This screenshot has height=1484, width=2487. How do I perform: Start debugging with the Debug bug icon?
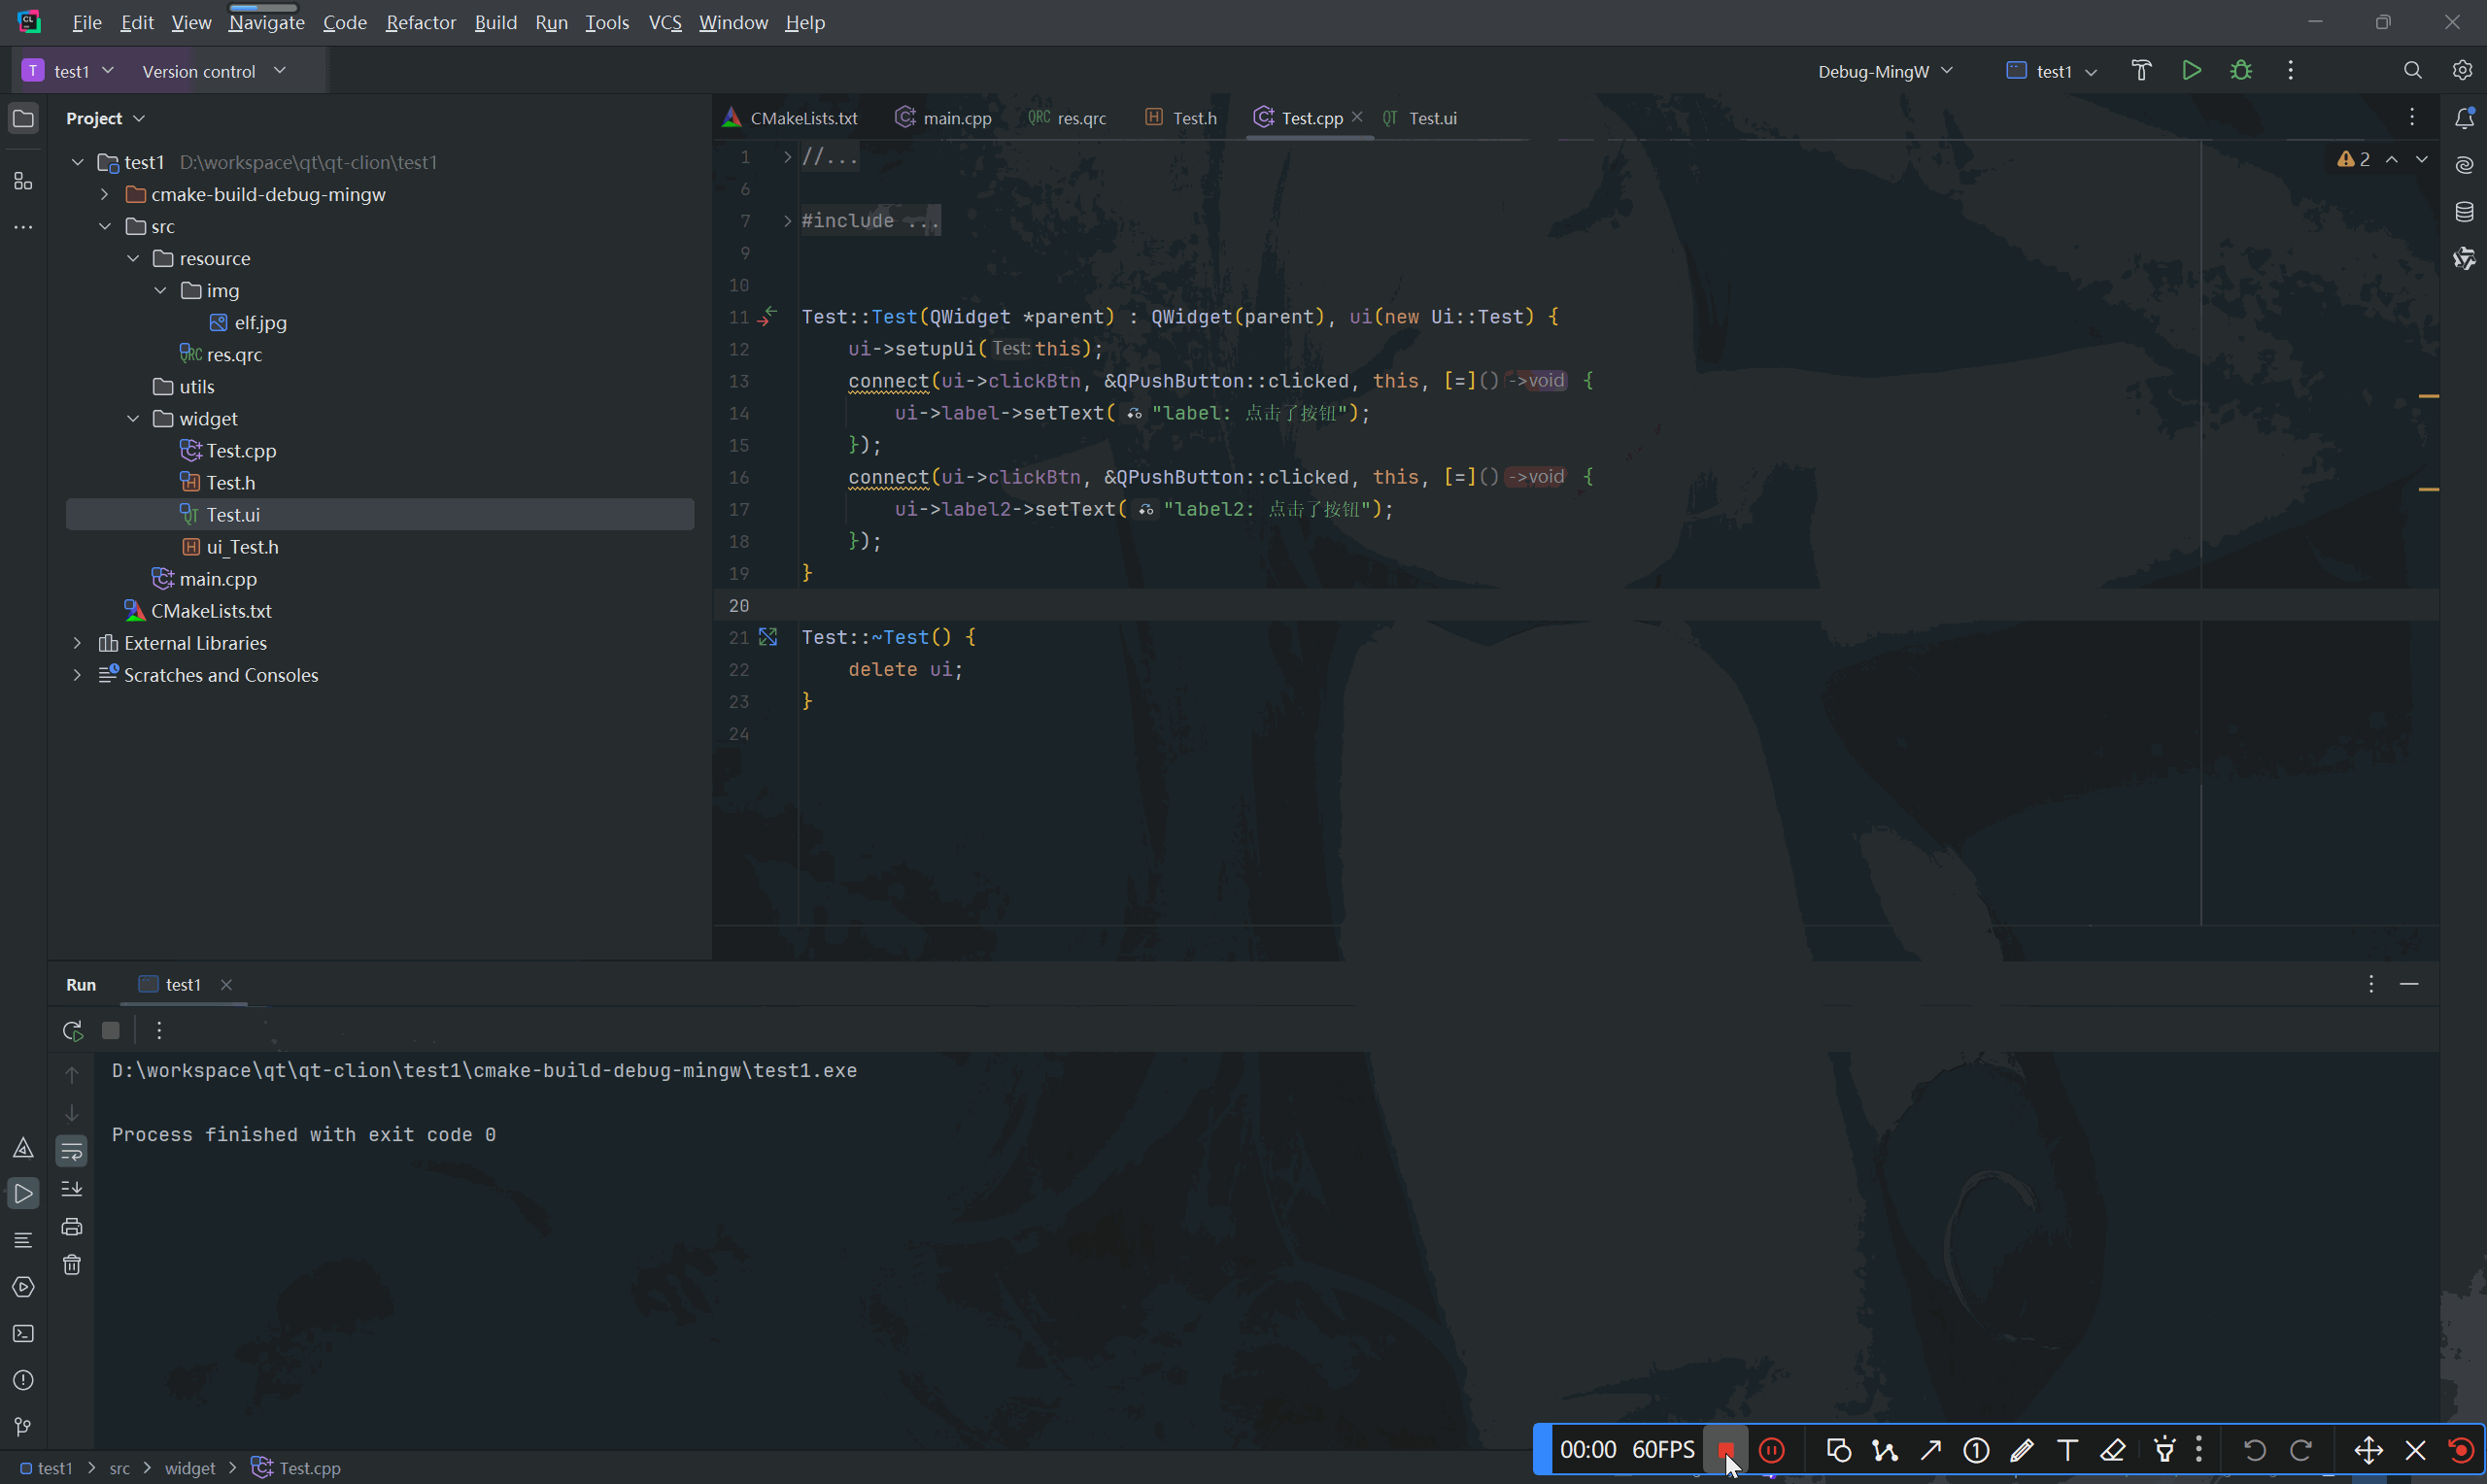tap(2241, 71)
